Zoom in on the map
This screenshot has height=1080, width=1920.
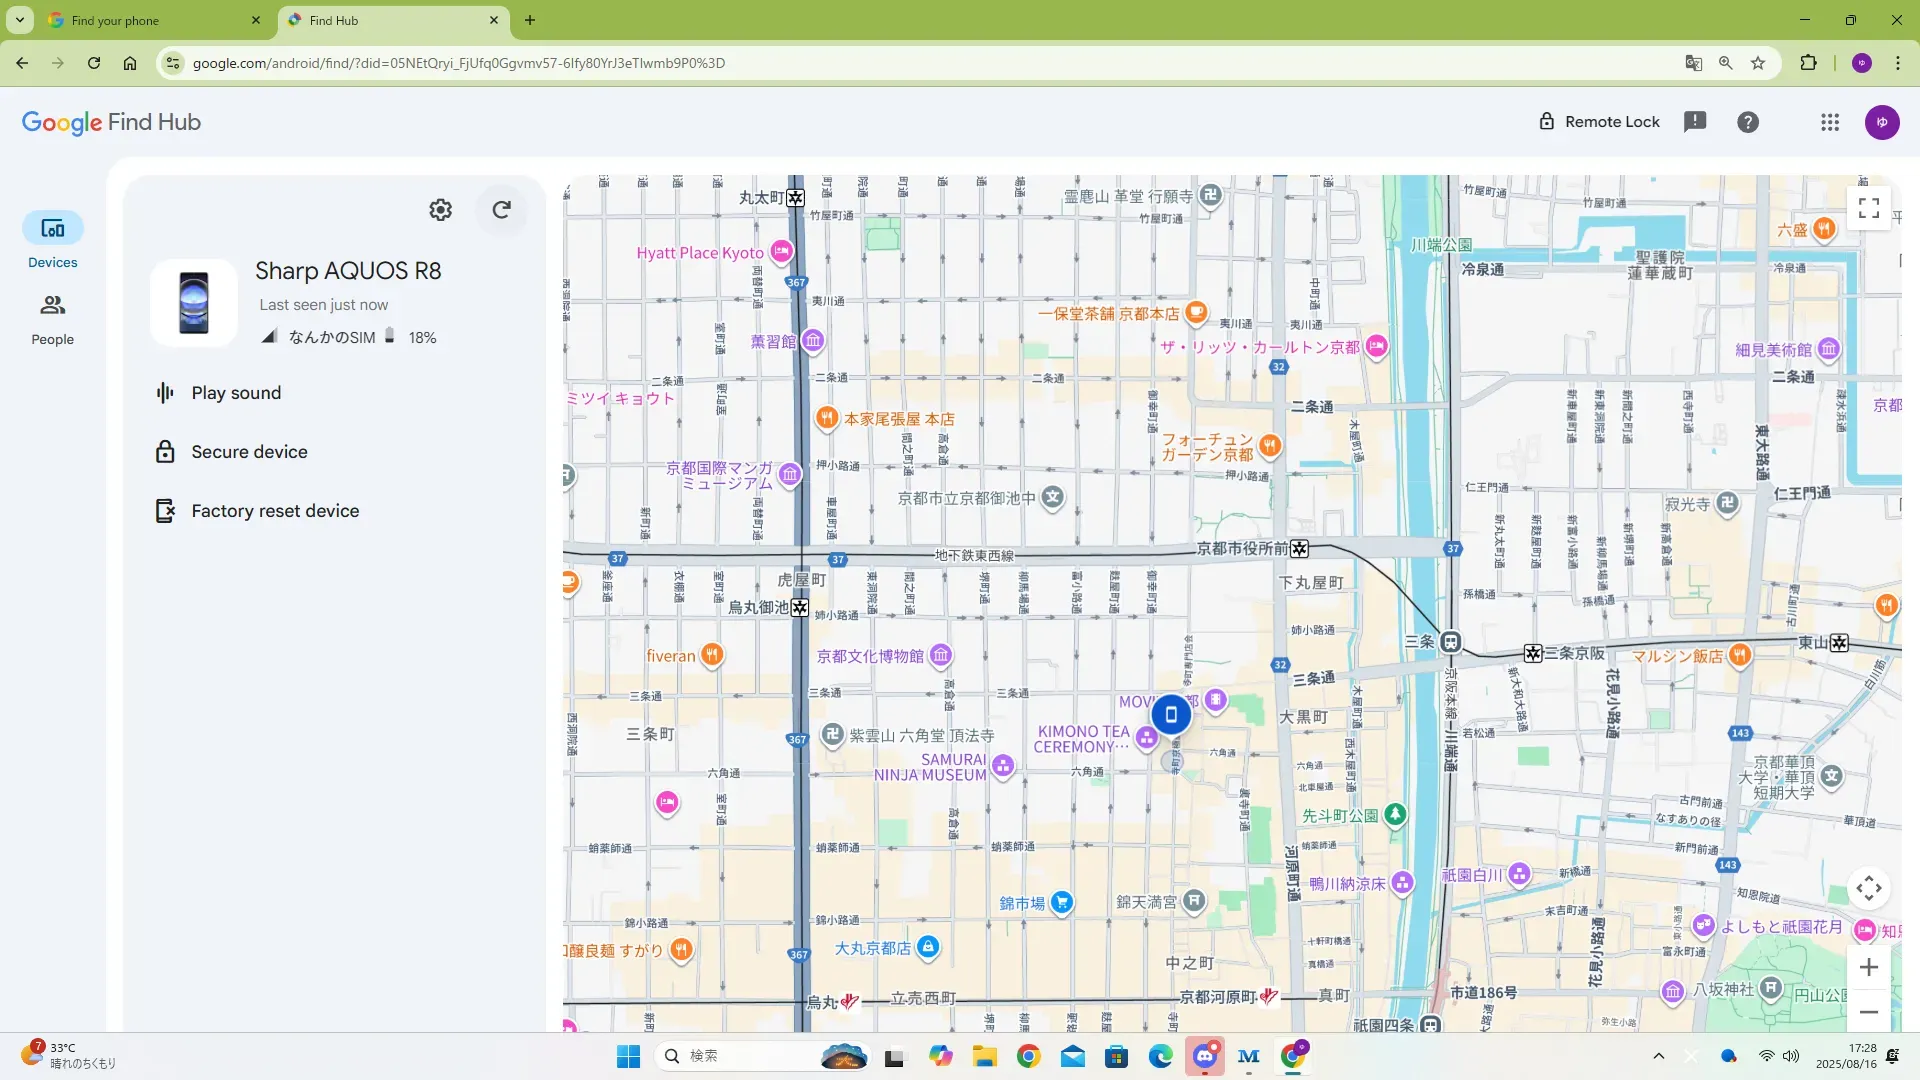coord(1868,967)
